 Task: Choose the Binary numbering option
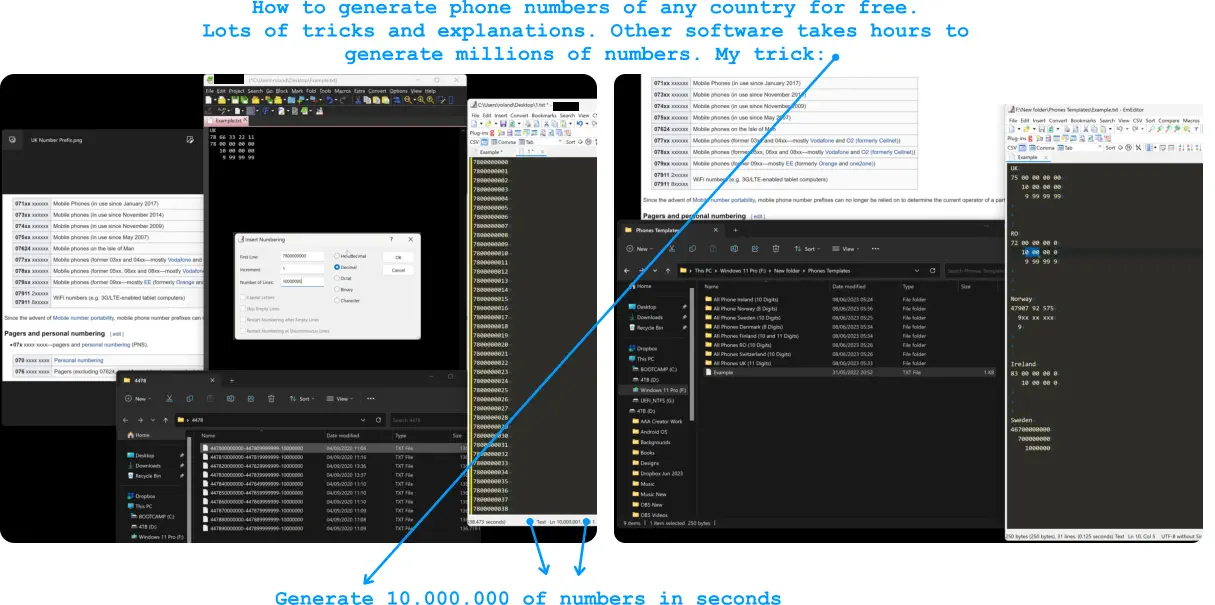(337, 289)
